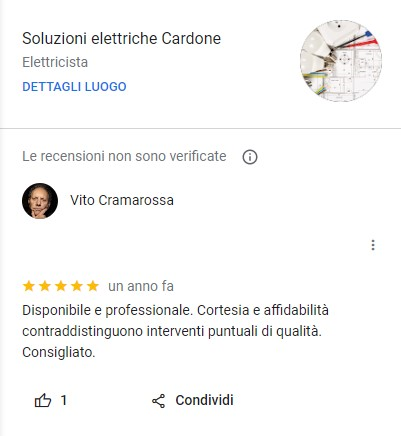This screenshot has height=436, width=401.
Task: Open the Soluzioni elettriche Cardone round photo
Action: [341, 61]
